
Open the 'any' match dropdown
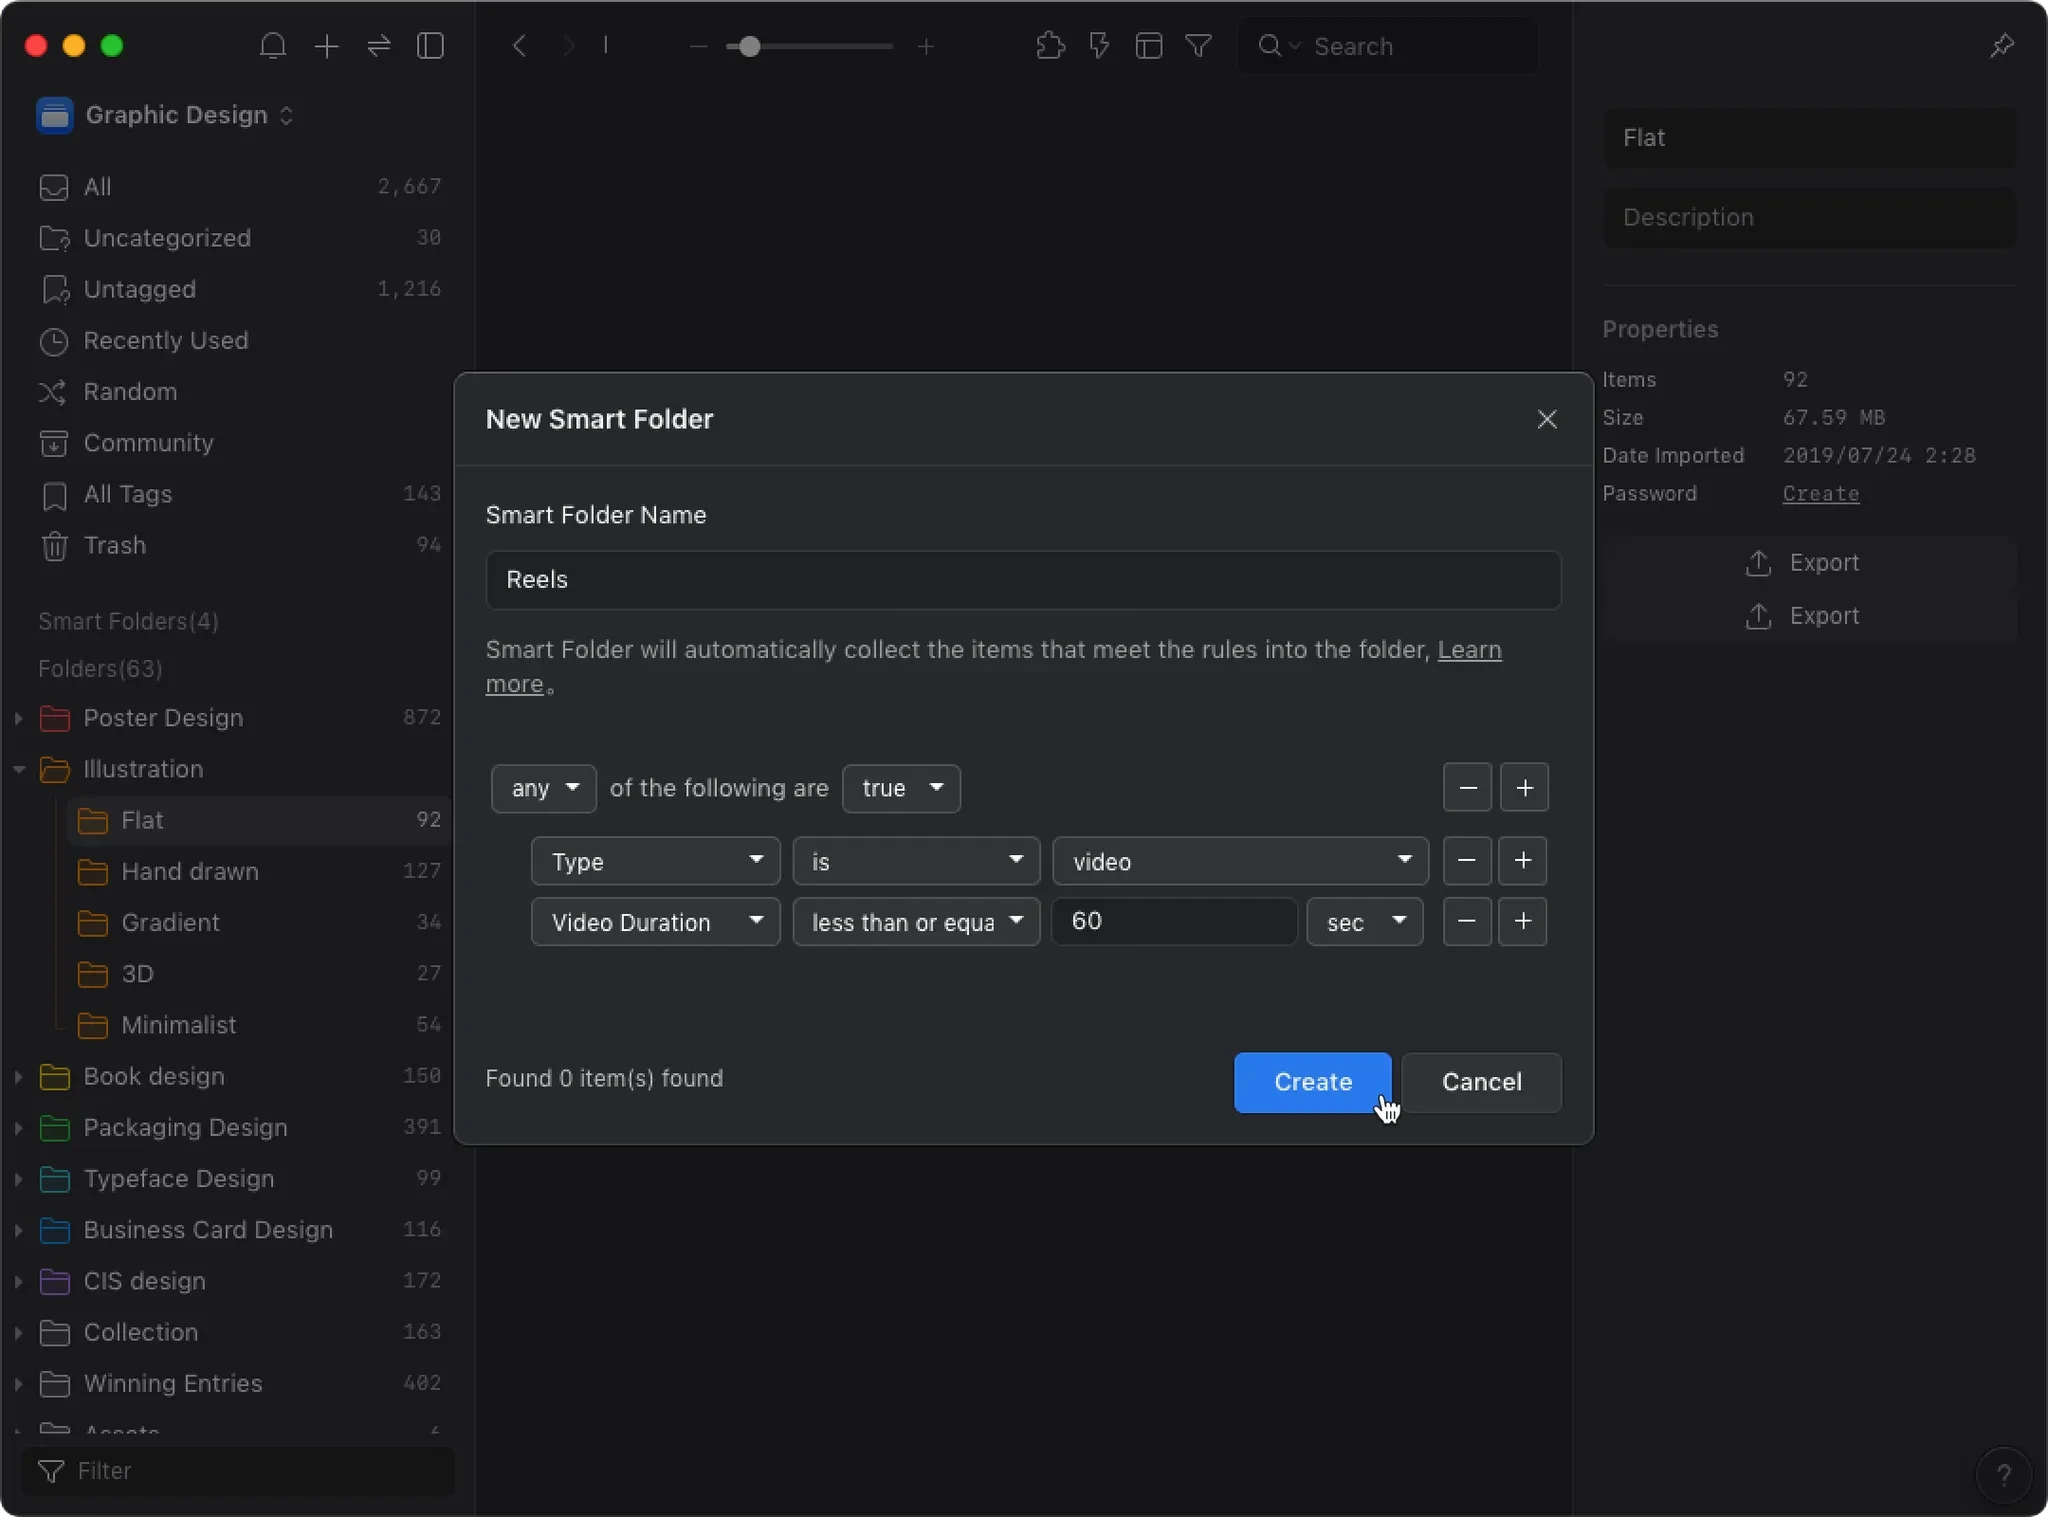pos(544,788)
